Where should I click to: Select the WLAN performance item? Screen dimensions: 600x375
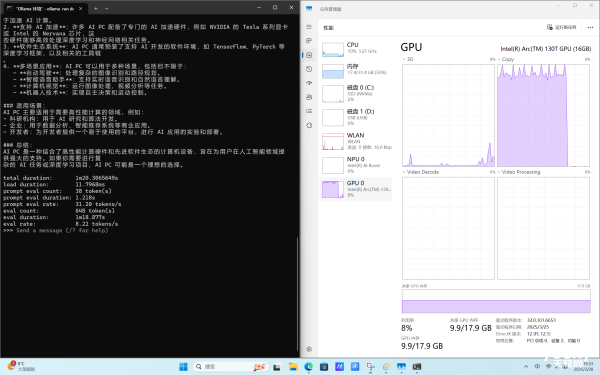(356, 141)
